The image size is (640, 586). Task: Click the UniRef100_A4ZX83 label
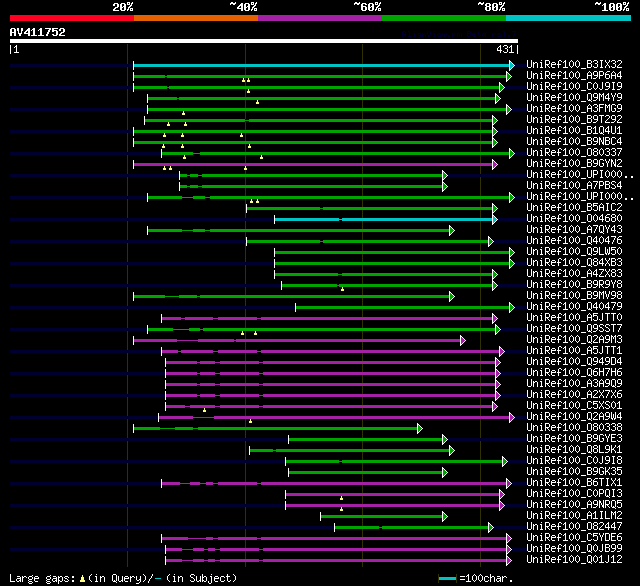(x=574, y=274)
